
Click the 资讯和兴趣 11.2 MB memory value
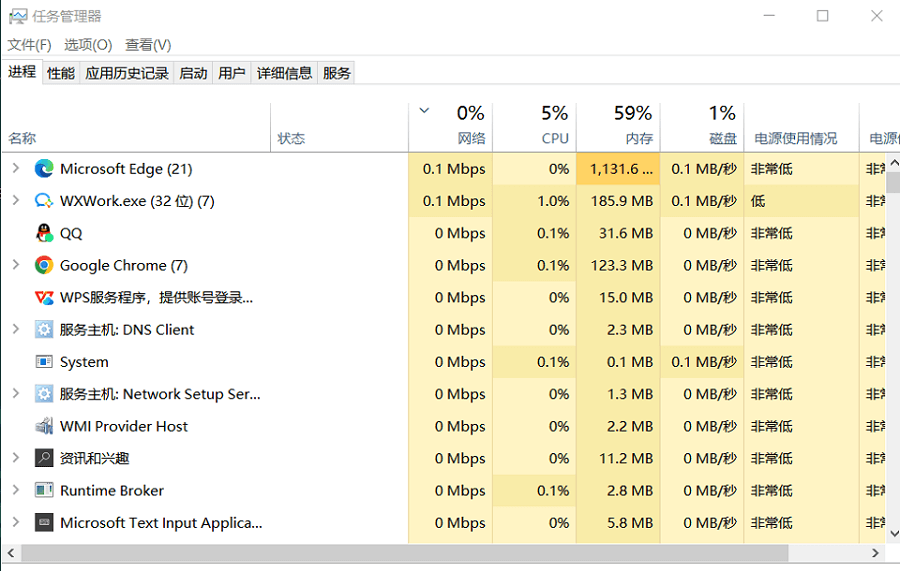click(x=626, y=458)
